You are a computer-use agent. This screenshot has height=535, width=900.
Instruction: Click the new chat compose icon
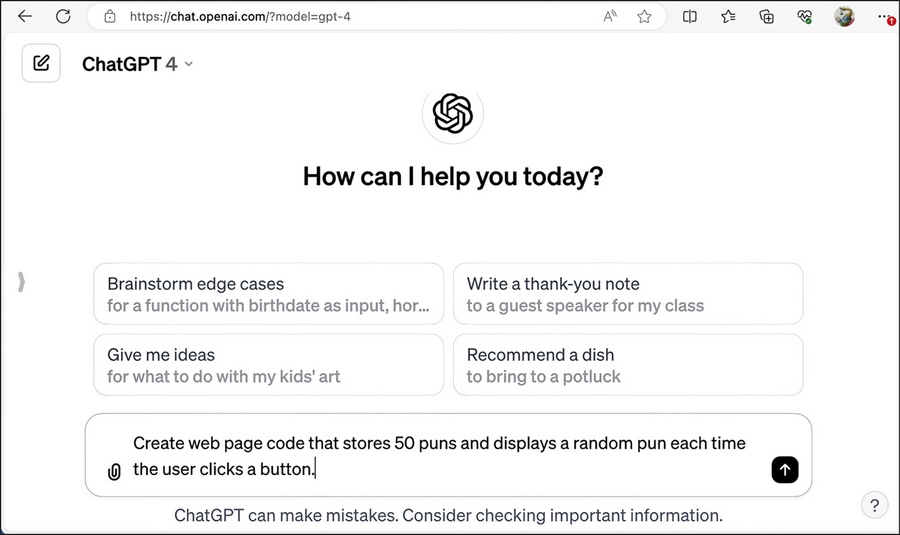[x=41, y=63]
